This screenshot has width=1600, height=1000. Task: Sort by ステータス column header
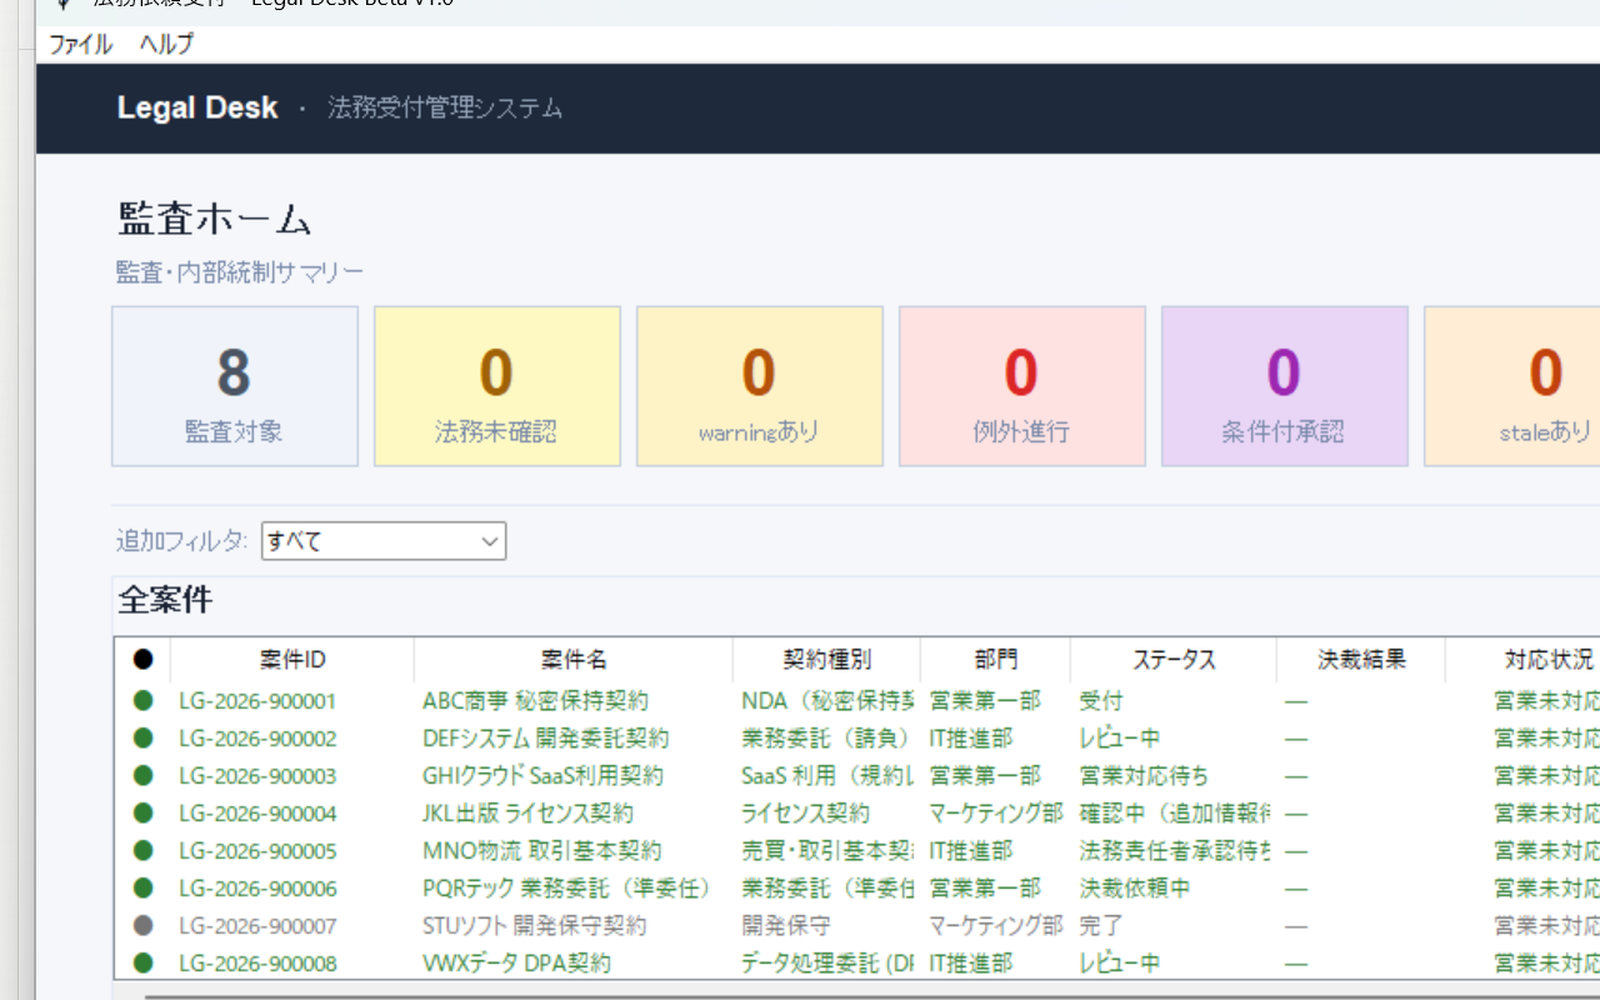click(x=1173, y=659)
